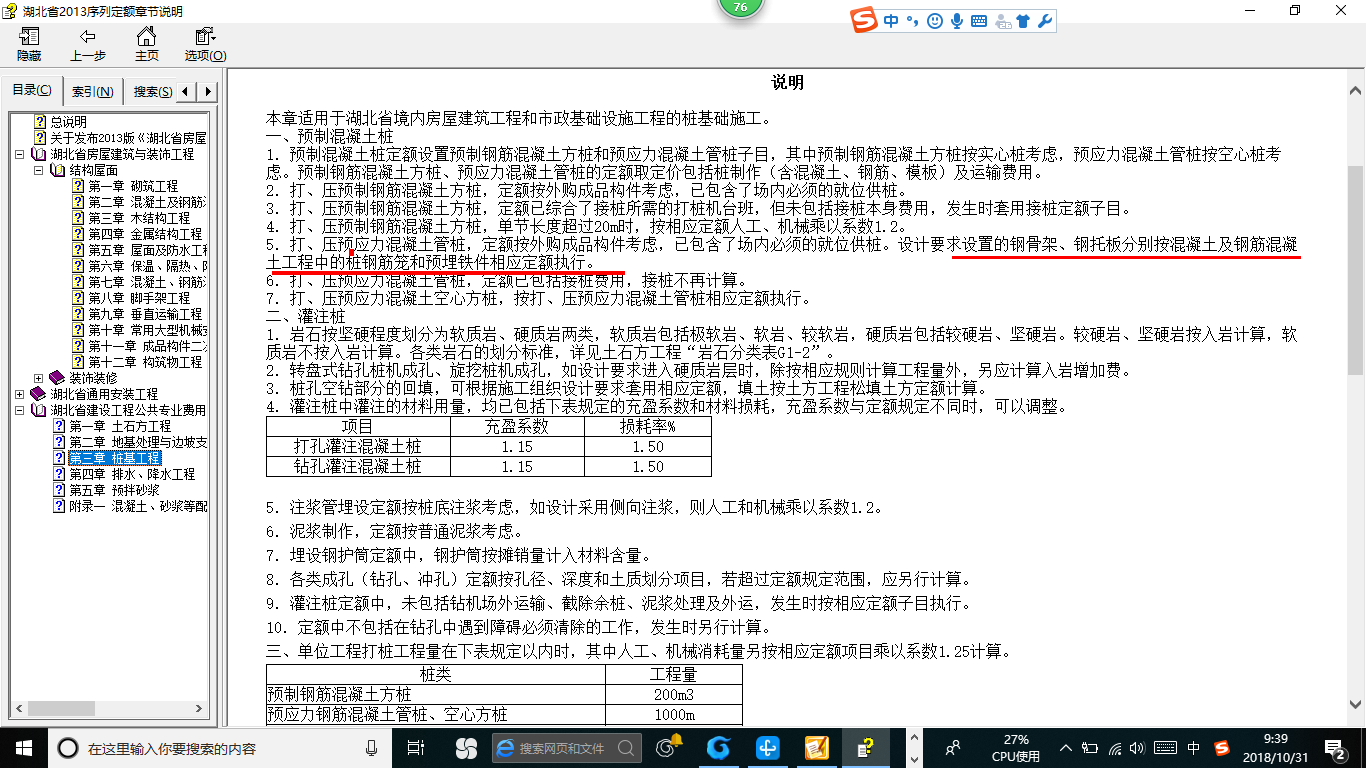The width and height of the screenshot is (1366, 768).
Task: Open the orange notepad taskbar icon
Action: (x=817, y=747)
